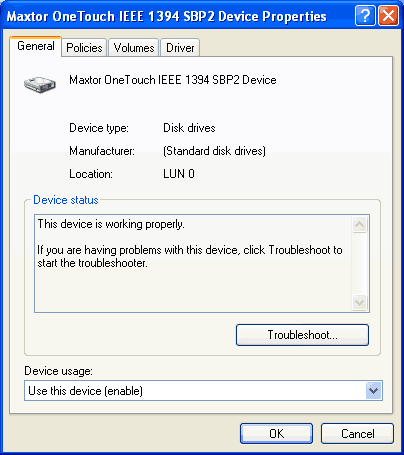Click the LUN 0 location value
The width and height of the screenshot is (404, 455).
tap(179, 174)
